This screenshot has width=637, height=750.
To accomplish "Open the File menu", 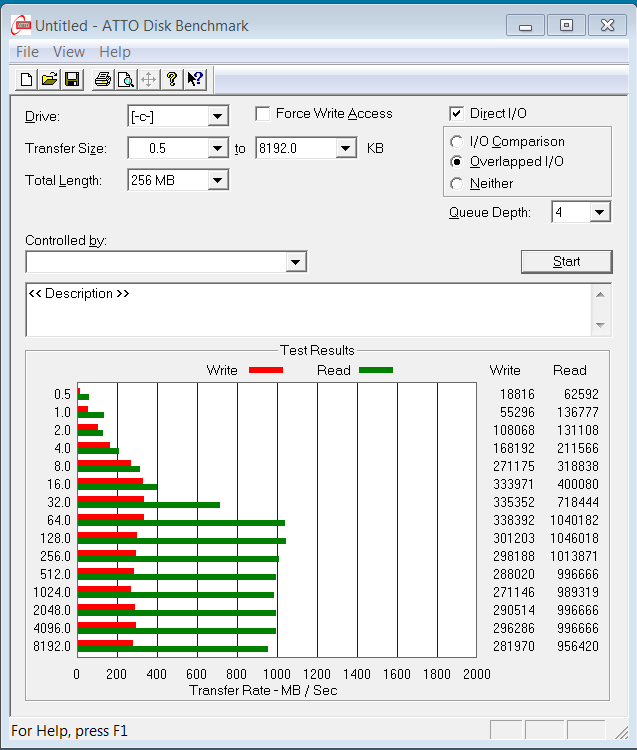I will (27, 52).
